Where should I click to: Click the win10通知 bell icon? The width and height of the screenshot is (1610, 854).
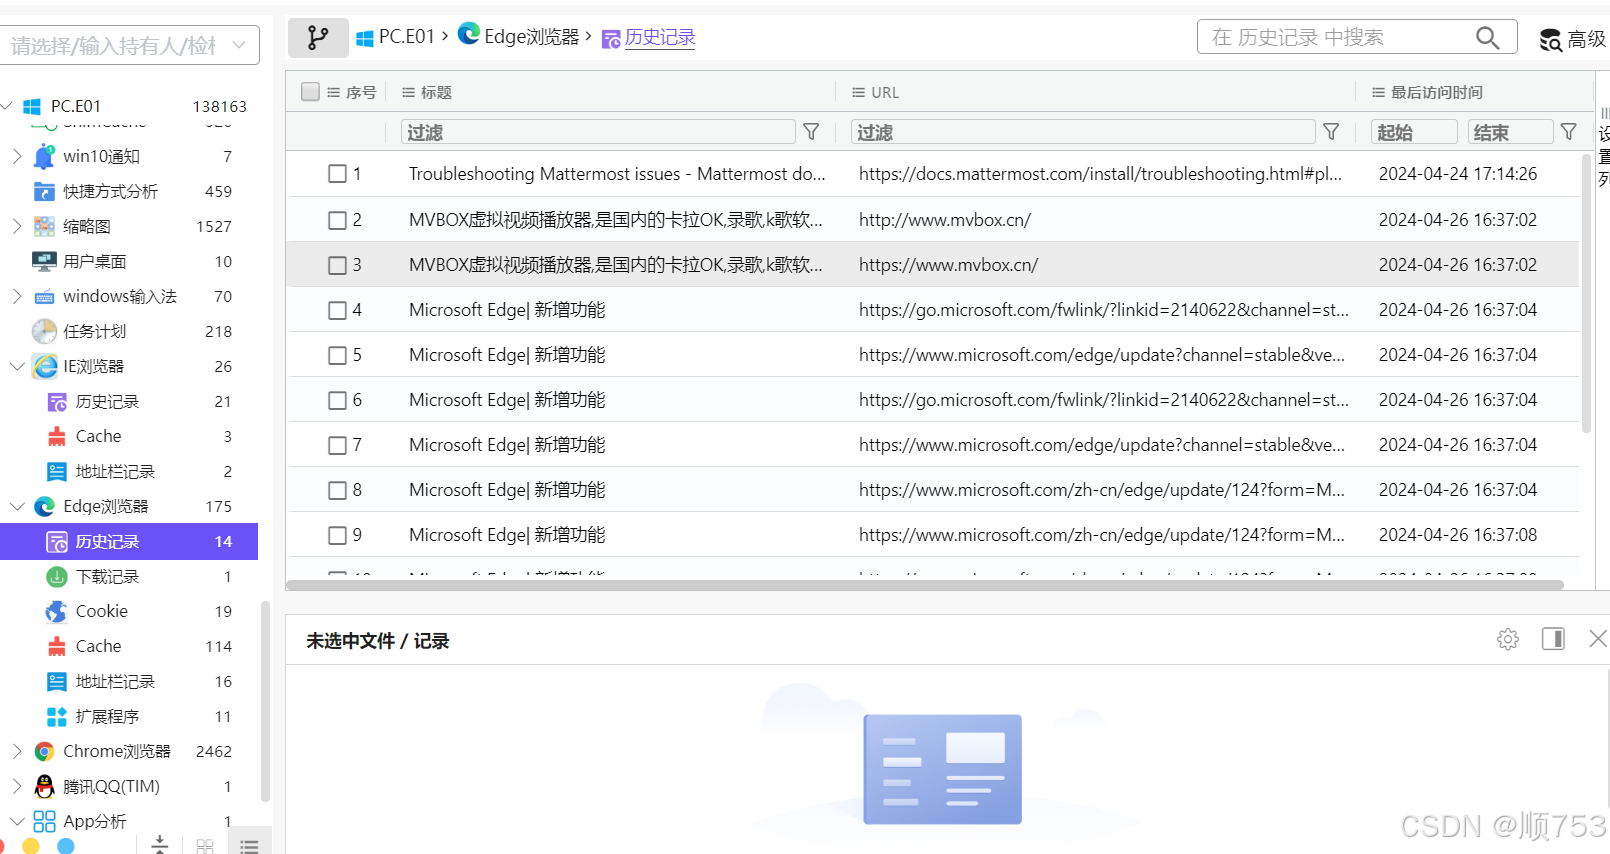coord(44,156)
